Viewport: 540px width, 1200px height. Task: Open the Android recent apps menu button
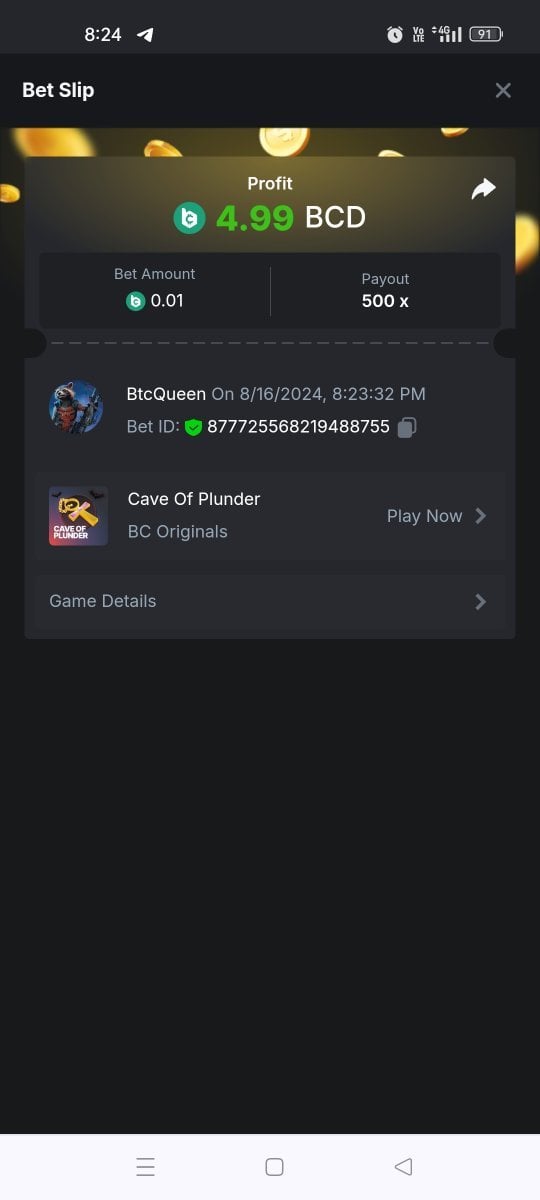145,1166
